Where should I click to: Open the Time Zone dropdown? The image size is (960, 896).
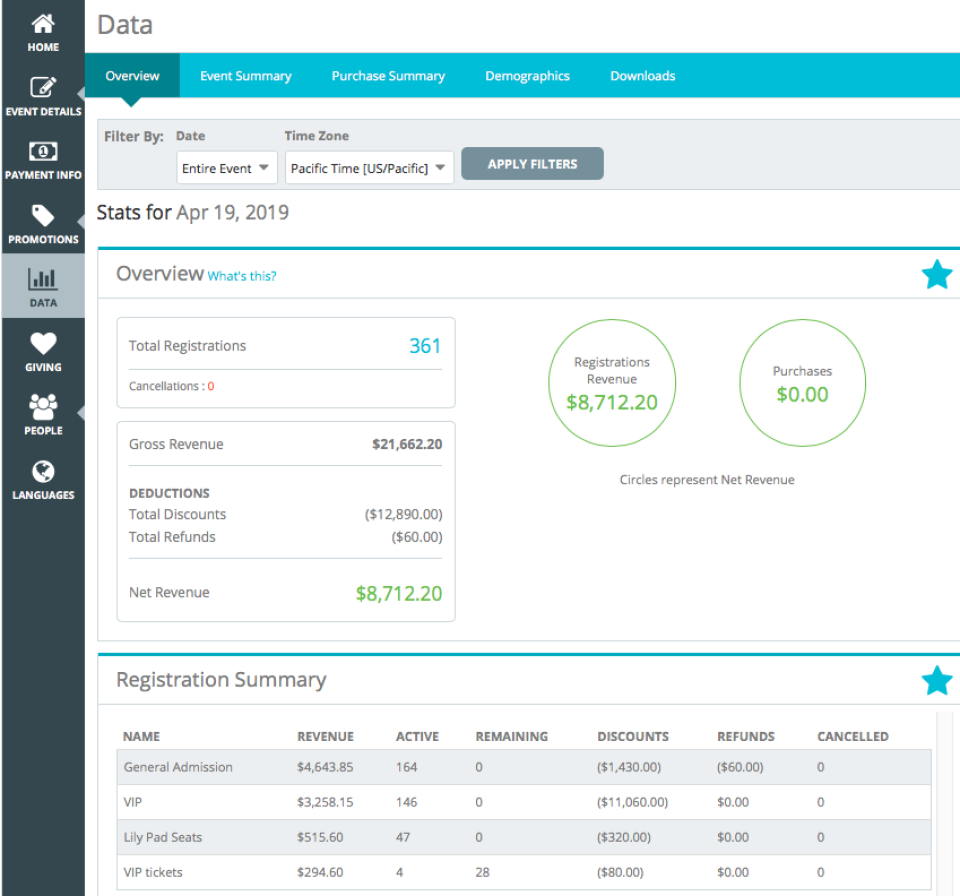368,168
